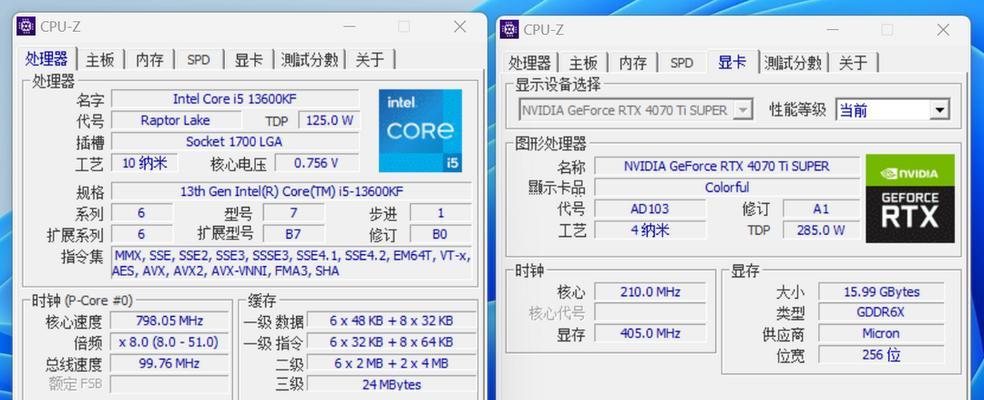Click the processor name field Intel Core i5 13600KF
Viewport: 984px width, 400px height.
point(235,99)
